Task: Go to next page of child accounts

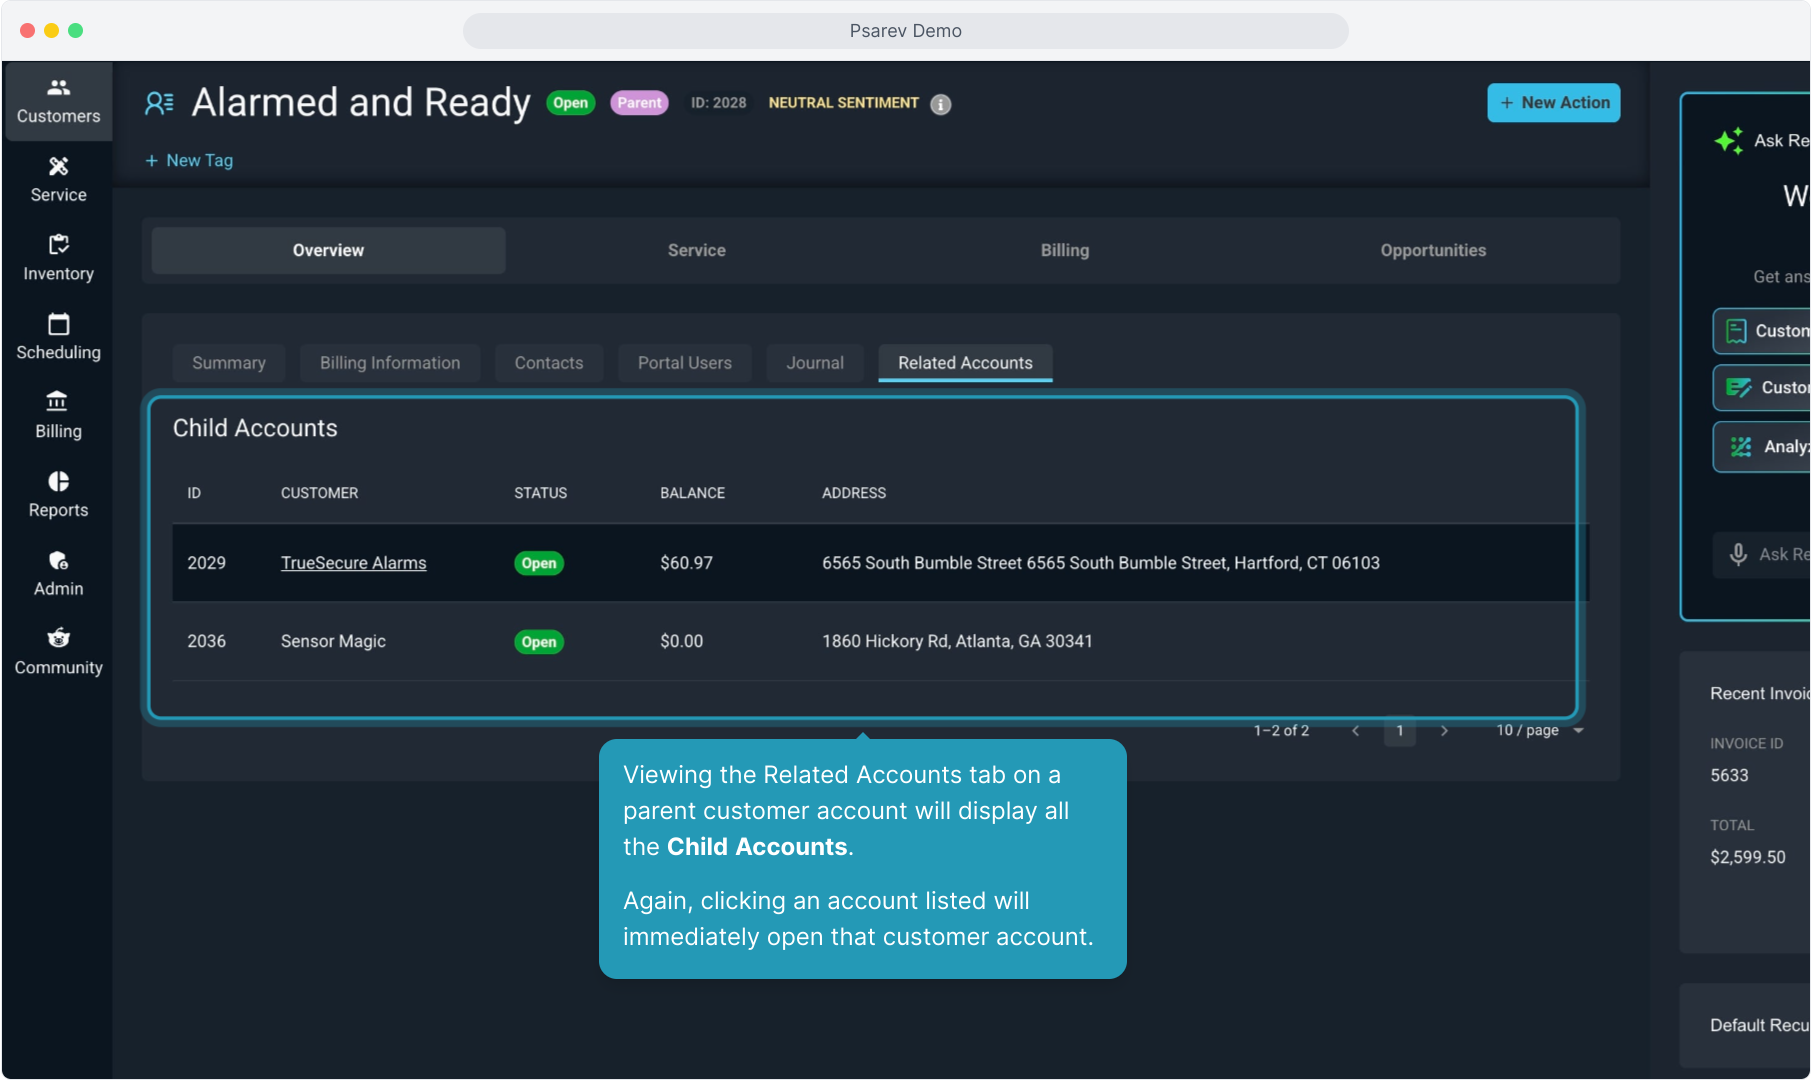Action: point(1444,731)
